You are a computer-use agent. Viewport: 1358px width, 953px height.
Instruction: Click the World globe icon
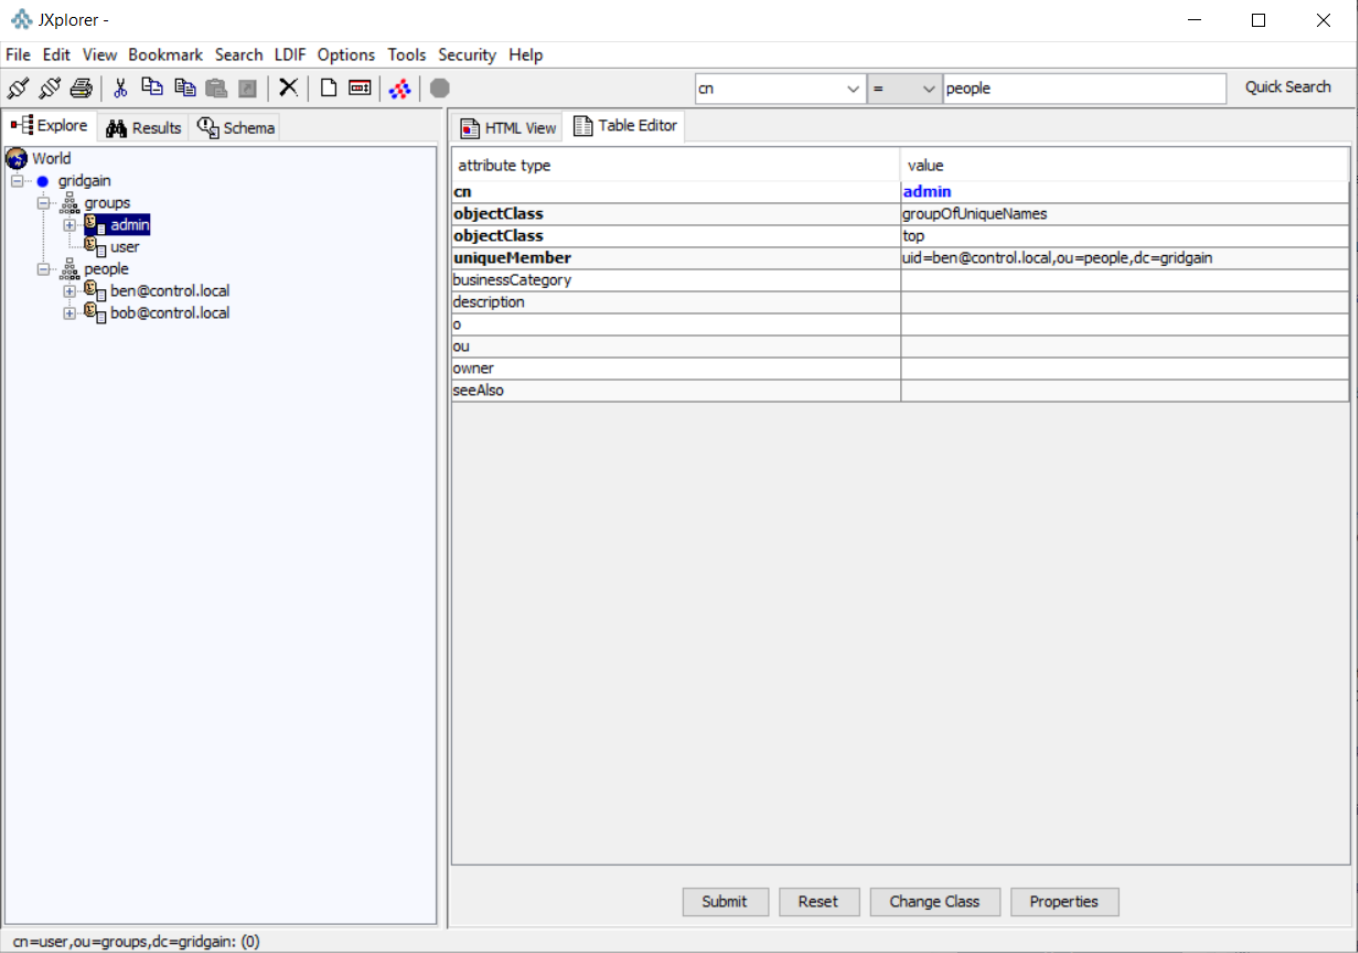click(x=17, y=158)
